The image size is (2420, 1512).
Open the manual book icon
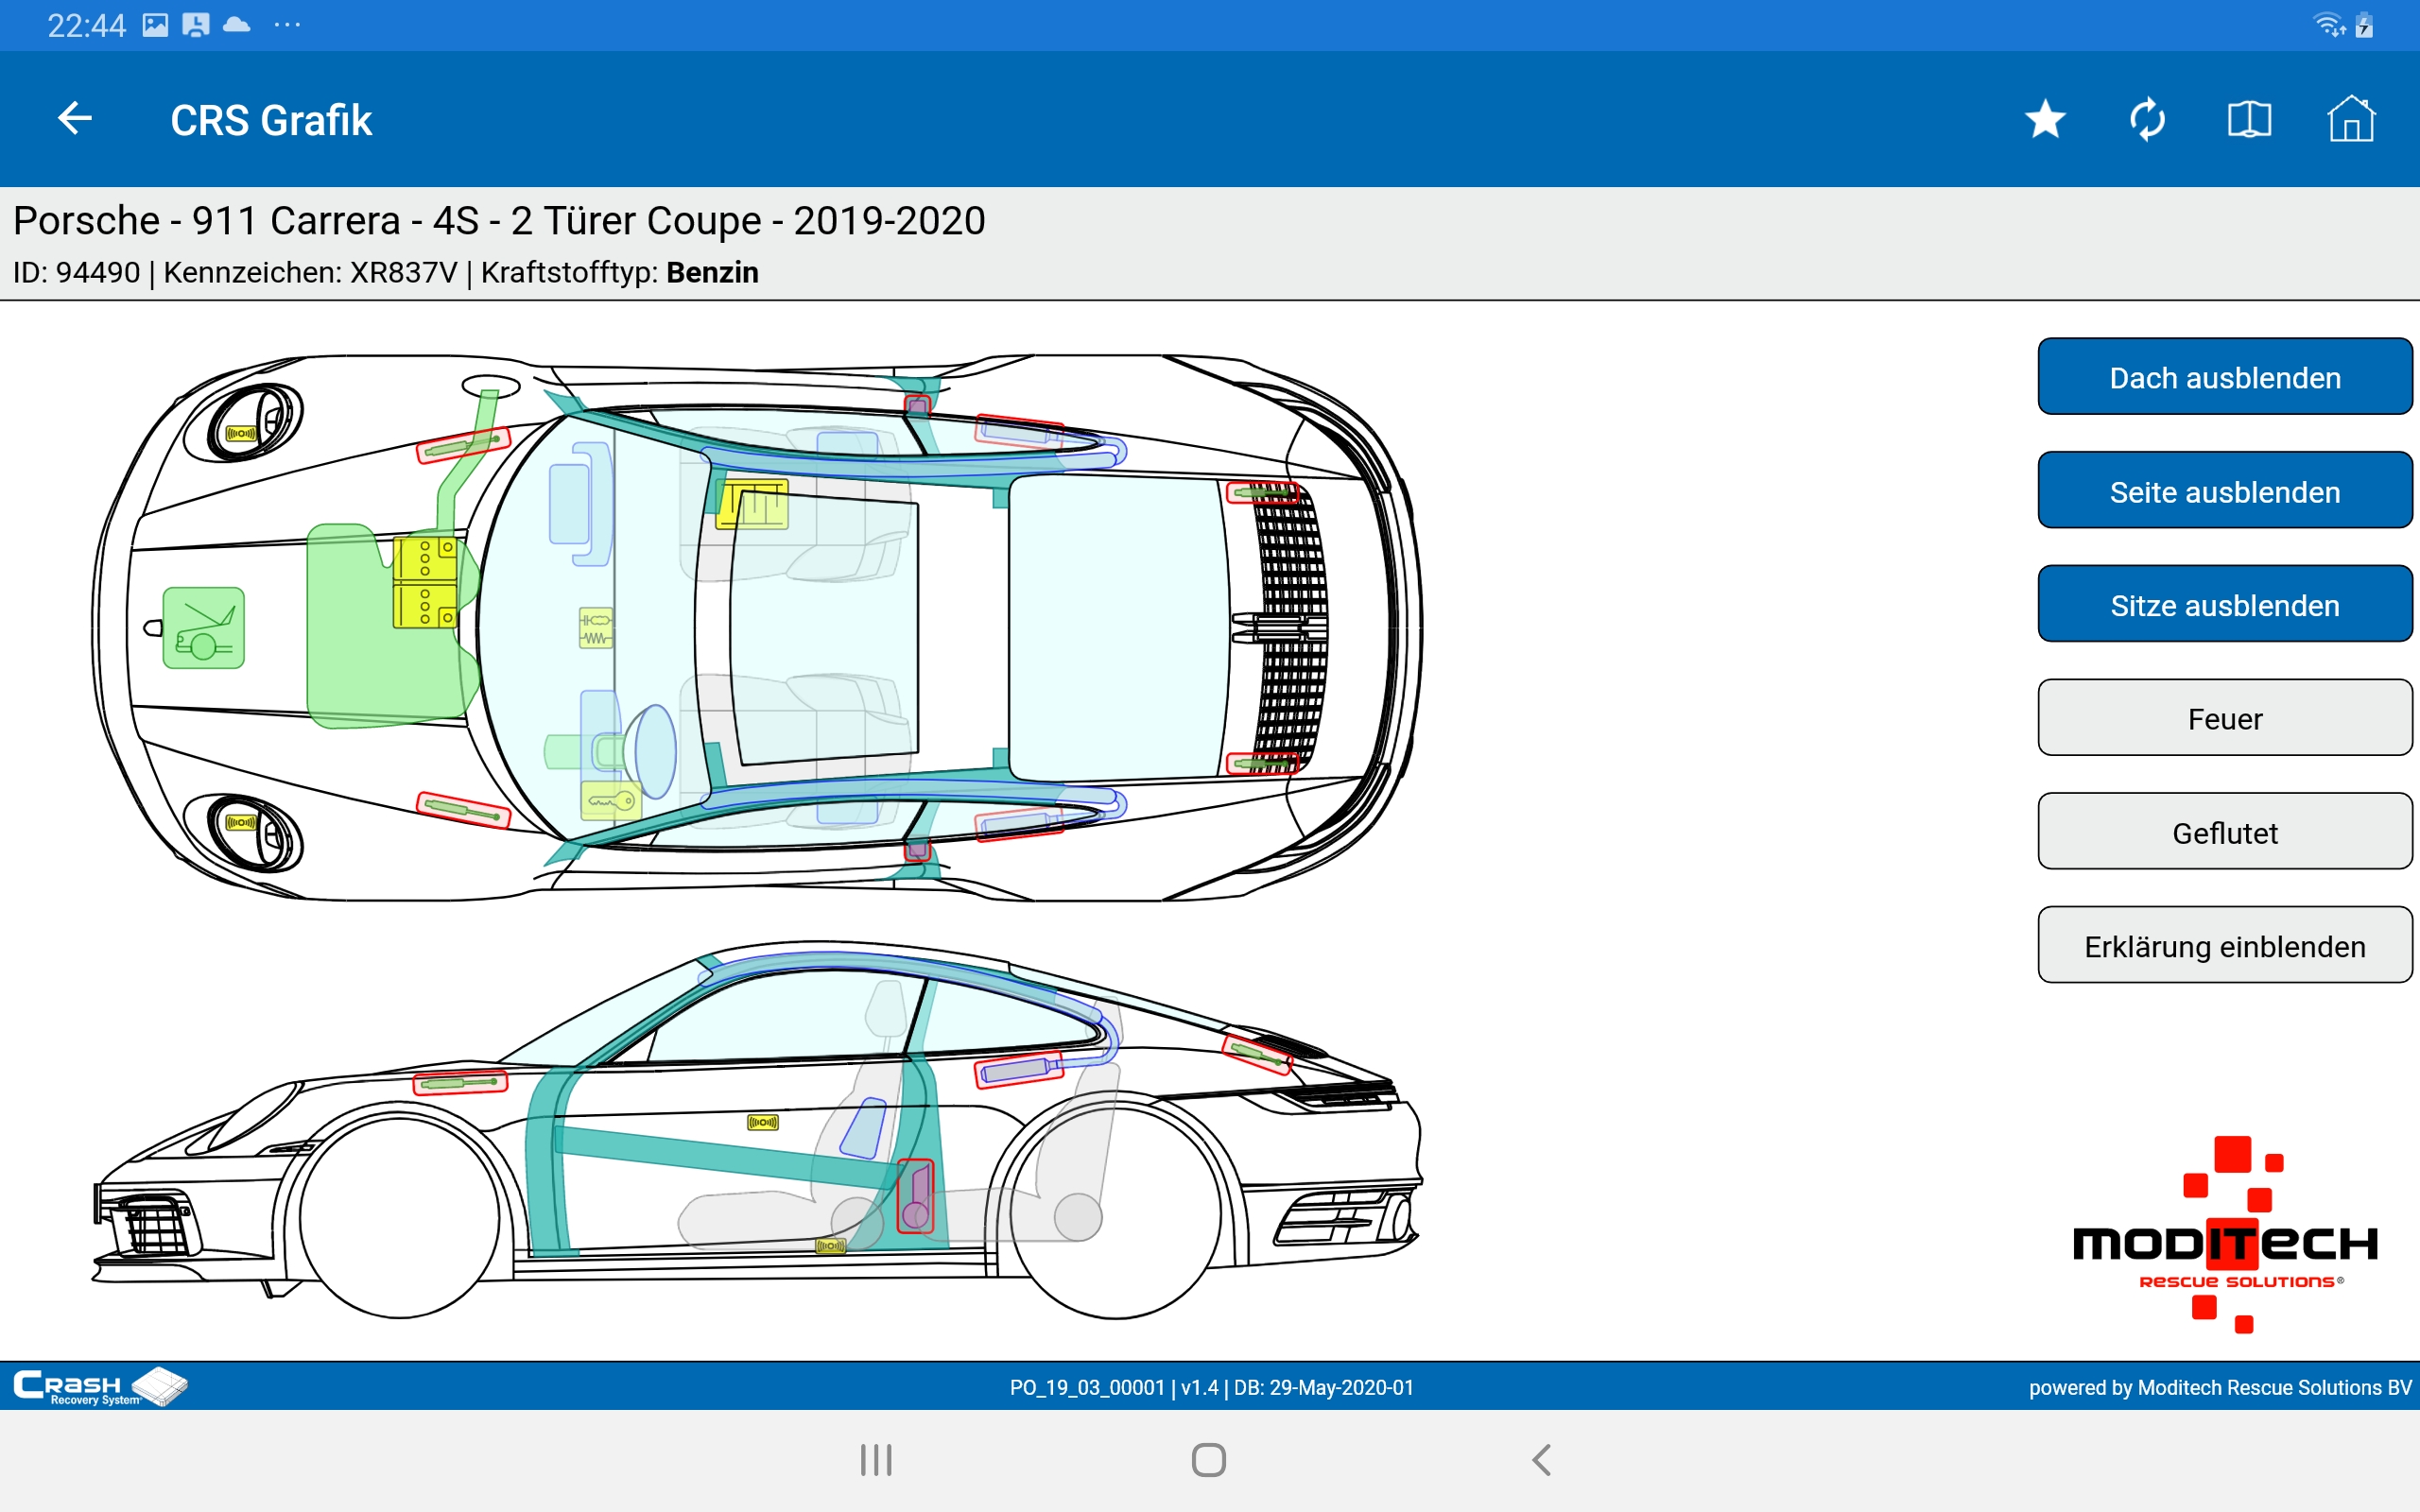coord(2249,120)
